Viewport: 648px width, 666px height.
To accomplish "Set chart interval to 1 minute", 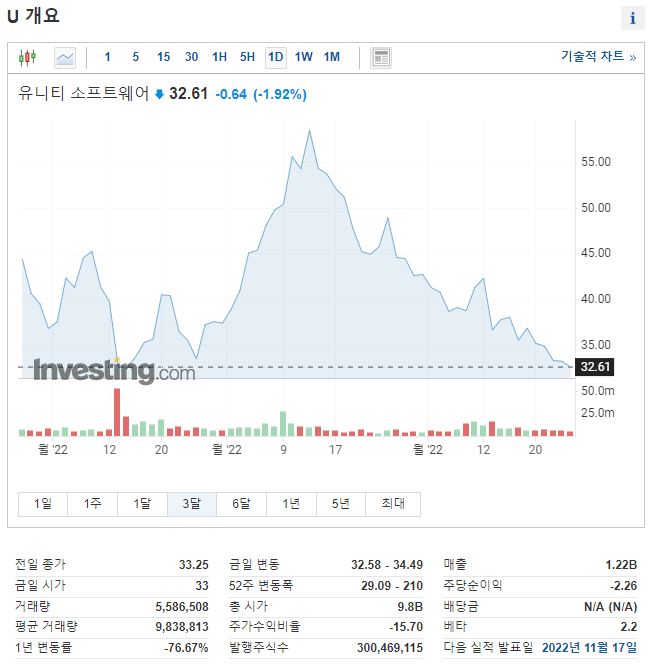I will tap(107, 57).
